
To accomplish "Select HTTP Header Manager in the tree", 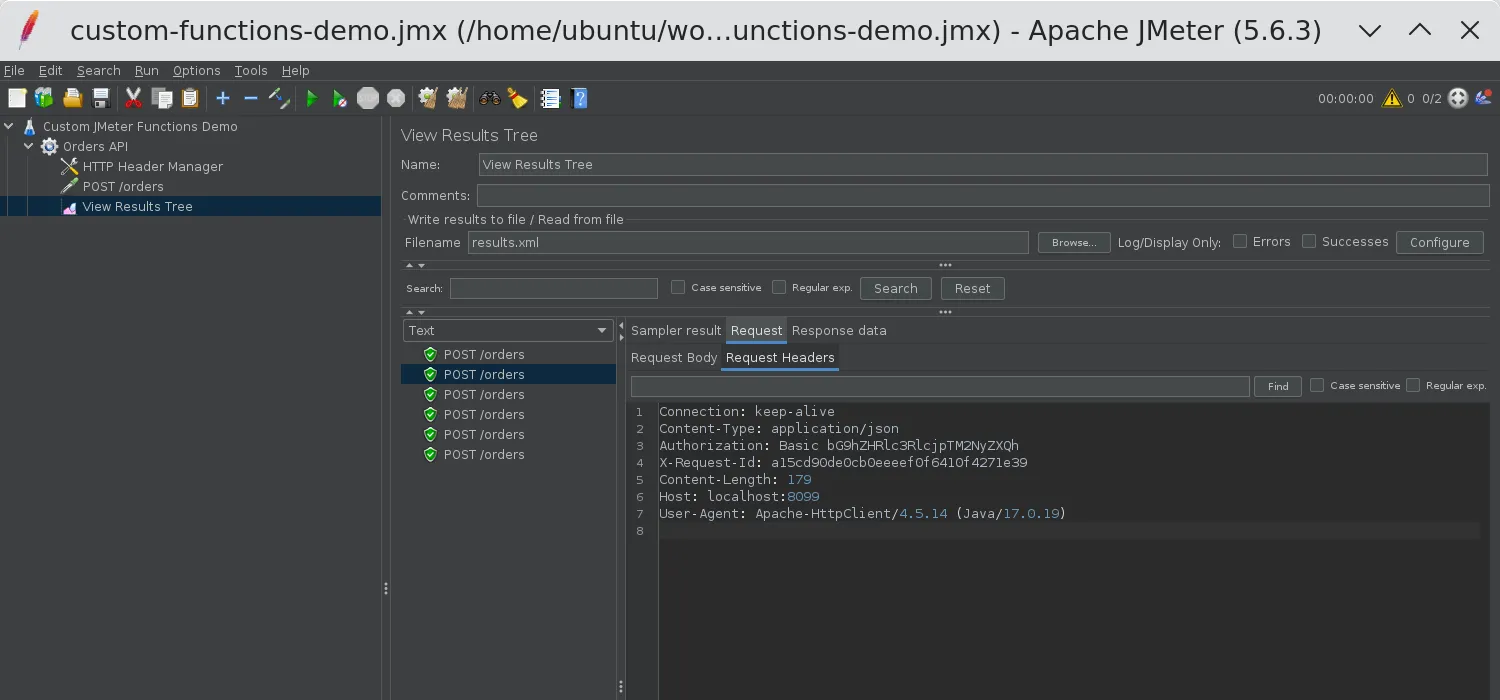I will 152,167.
